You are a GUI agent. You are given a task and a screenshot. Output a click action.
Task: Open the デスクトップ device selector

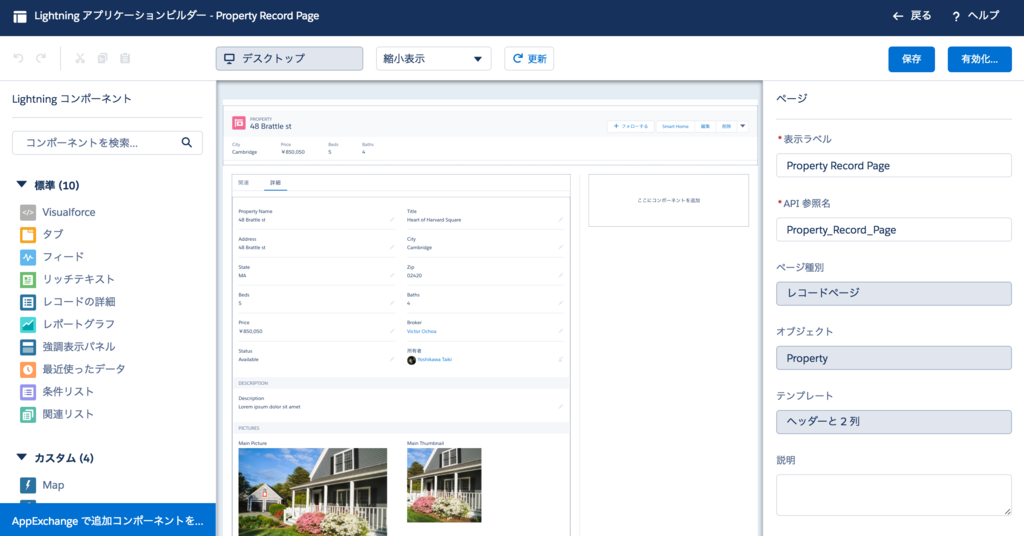coord(289,59)
